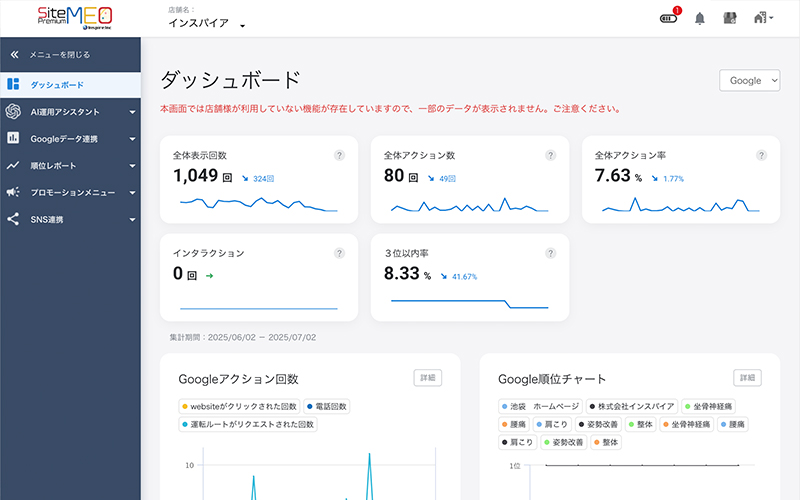Open the store settings shop icon
This screenshot has height=500, width=800.
[730, 18]
